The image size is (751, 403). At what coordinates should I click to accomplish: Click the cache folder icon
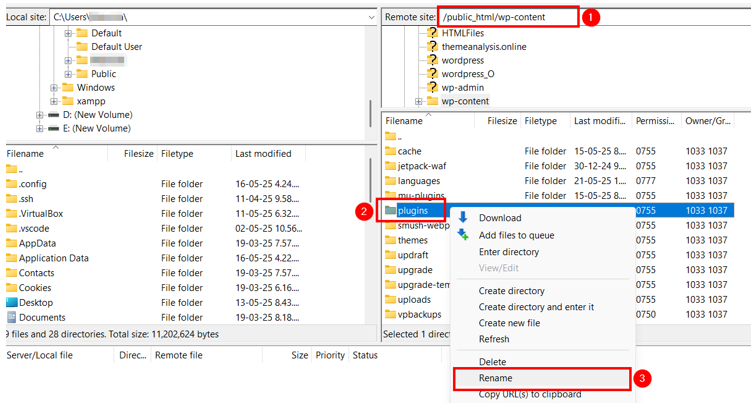point(390,151)
